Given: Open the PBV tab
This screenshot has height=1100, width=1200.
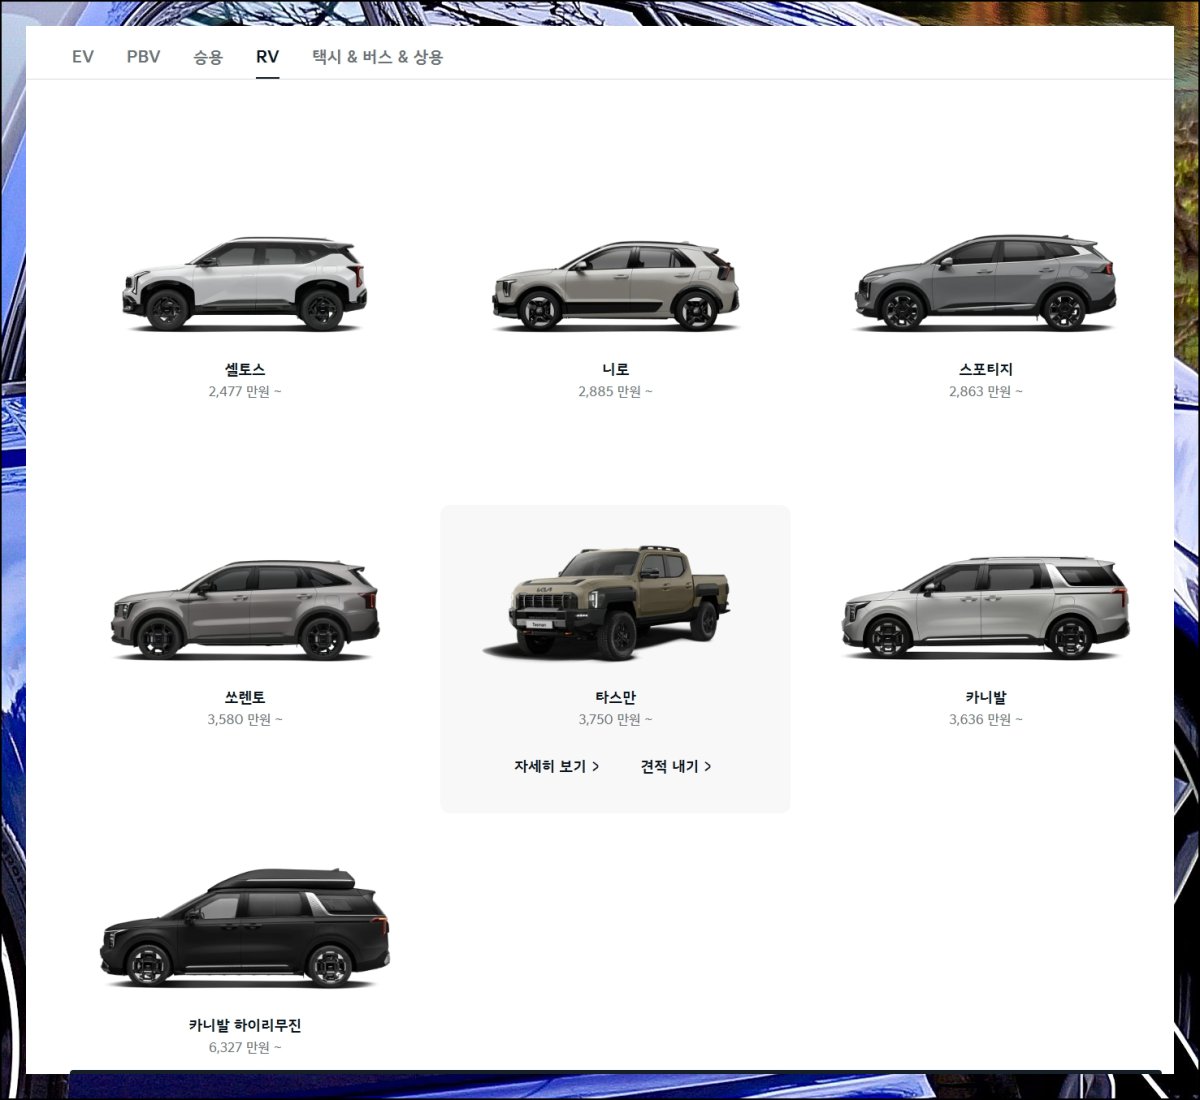Looking at the screenshot, I should tap(143, 57).
